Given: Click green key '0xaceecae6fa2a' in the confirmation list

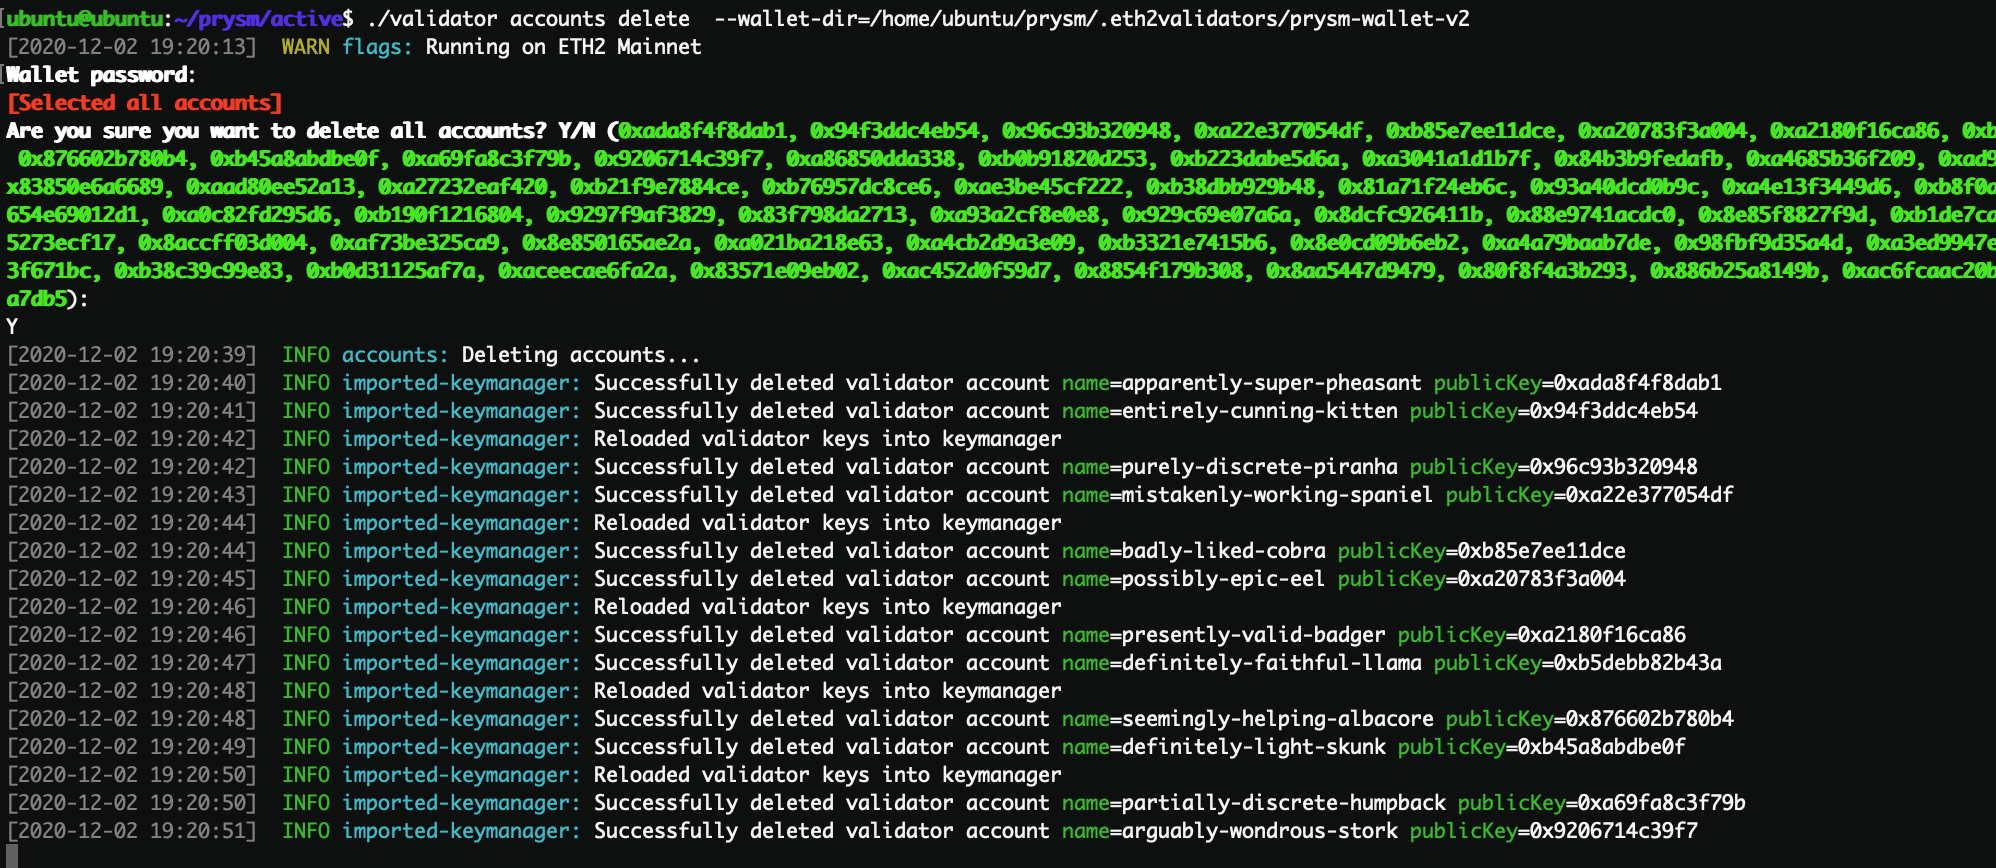Looking at the screenshot, I should tap(582, 271).
